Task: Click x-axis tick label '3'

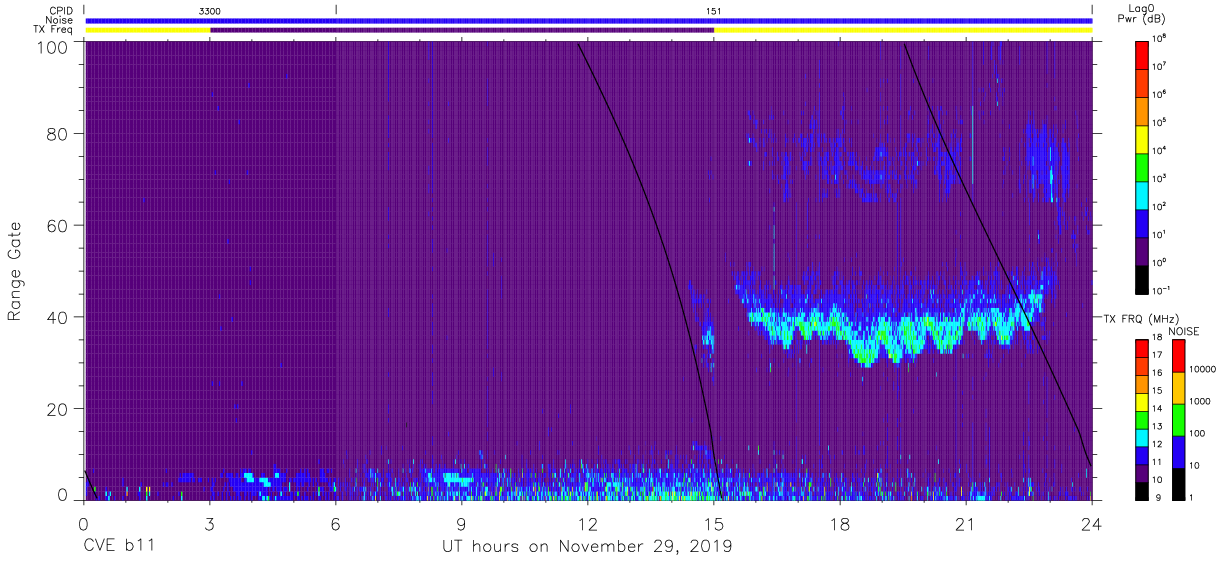Action: pyautogui.click(x=209, y=523)
